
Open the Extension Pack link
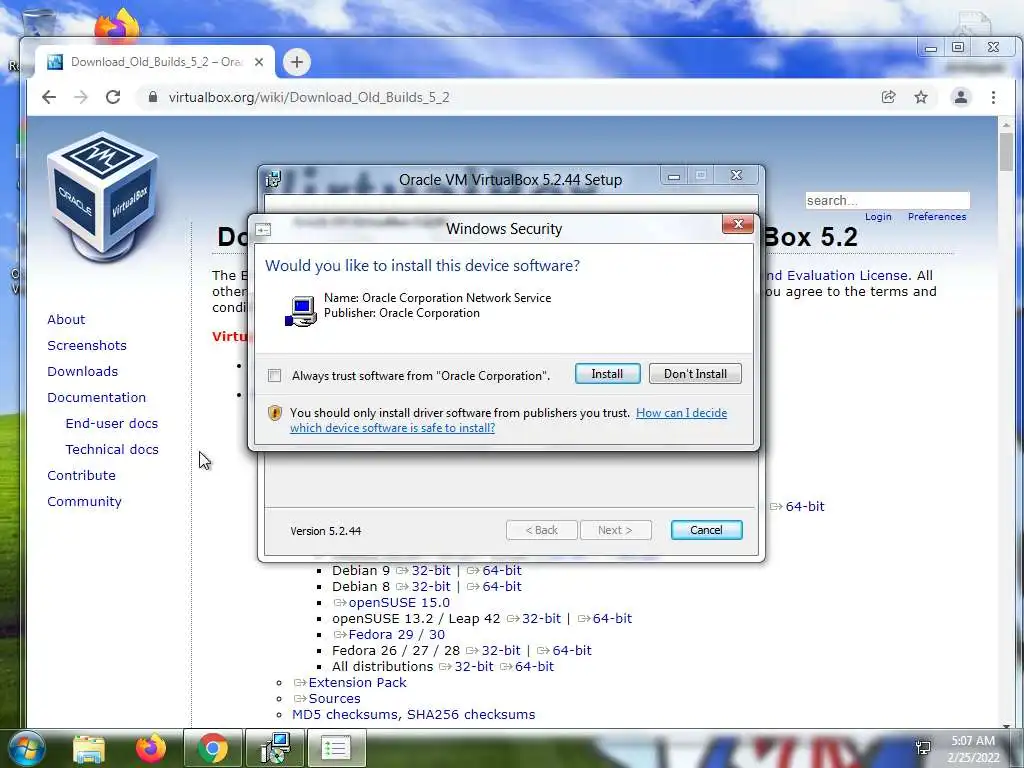(x=357, y=682)
